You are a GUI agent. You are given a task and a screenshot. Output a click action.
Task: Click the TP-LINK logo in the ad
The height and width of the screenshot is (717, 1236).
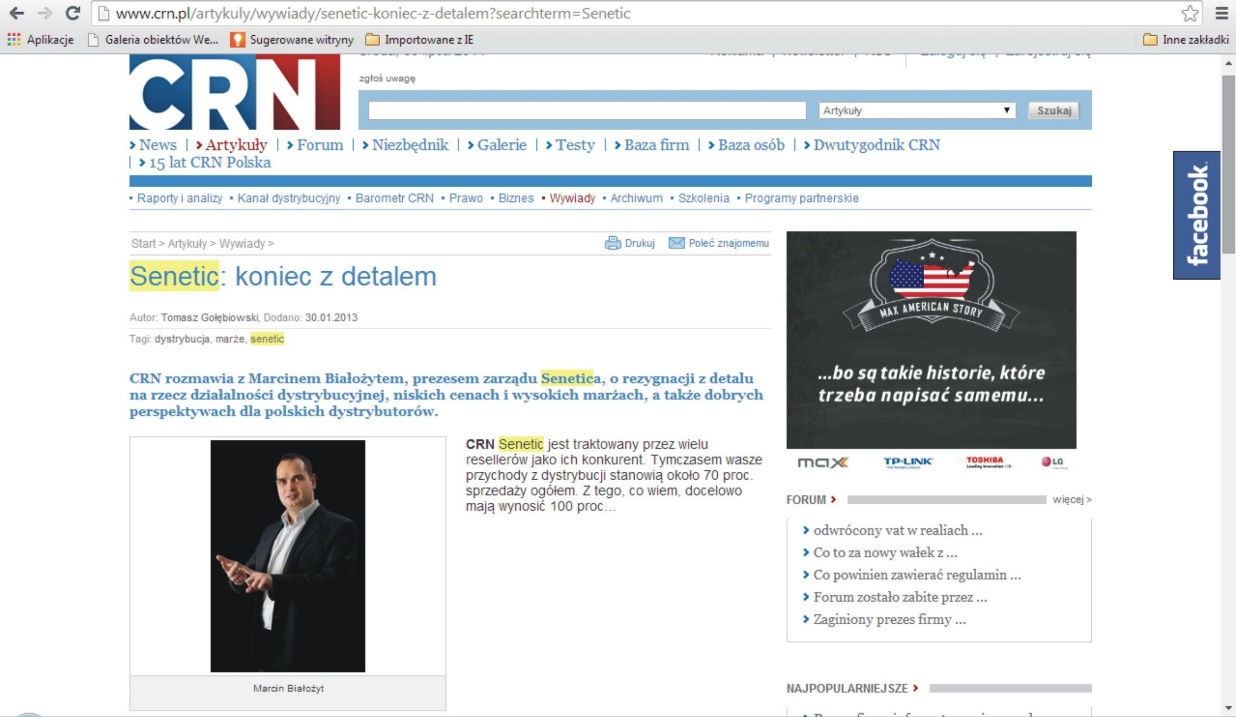[x=908, y=462]
